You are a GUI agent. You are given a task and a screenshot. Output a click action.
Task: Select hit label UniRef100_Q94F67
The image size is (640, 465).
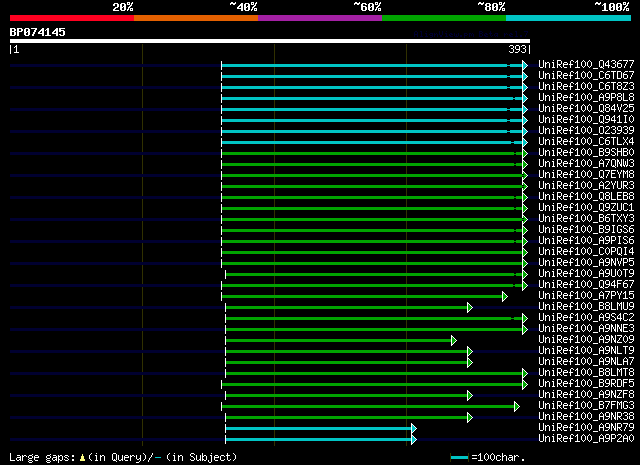[586, 285]
